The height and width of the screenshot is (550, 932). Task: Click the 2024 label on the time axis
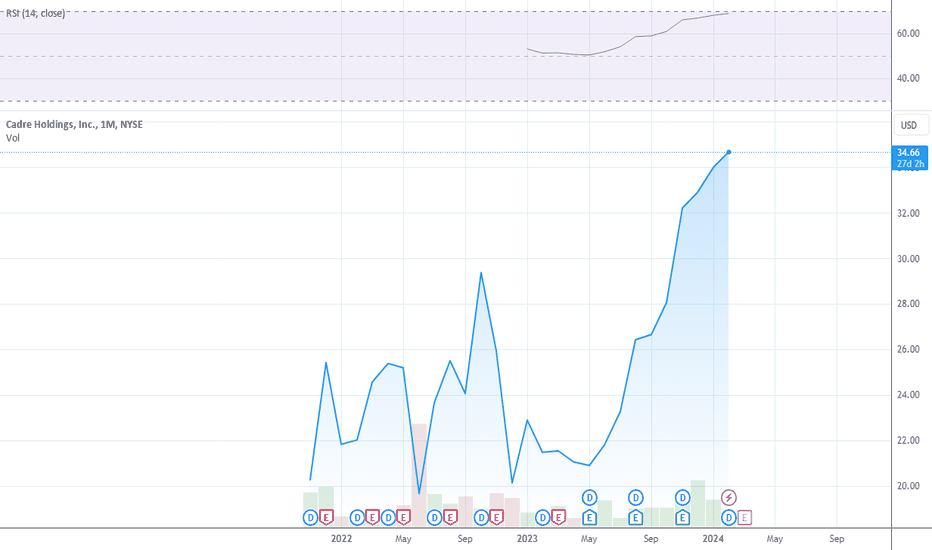click(713, 539)
